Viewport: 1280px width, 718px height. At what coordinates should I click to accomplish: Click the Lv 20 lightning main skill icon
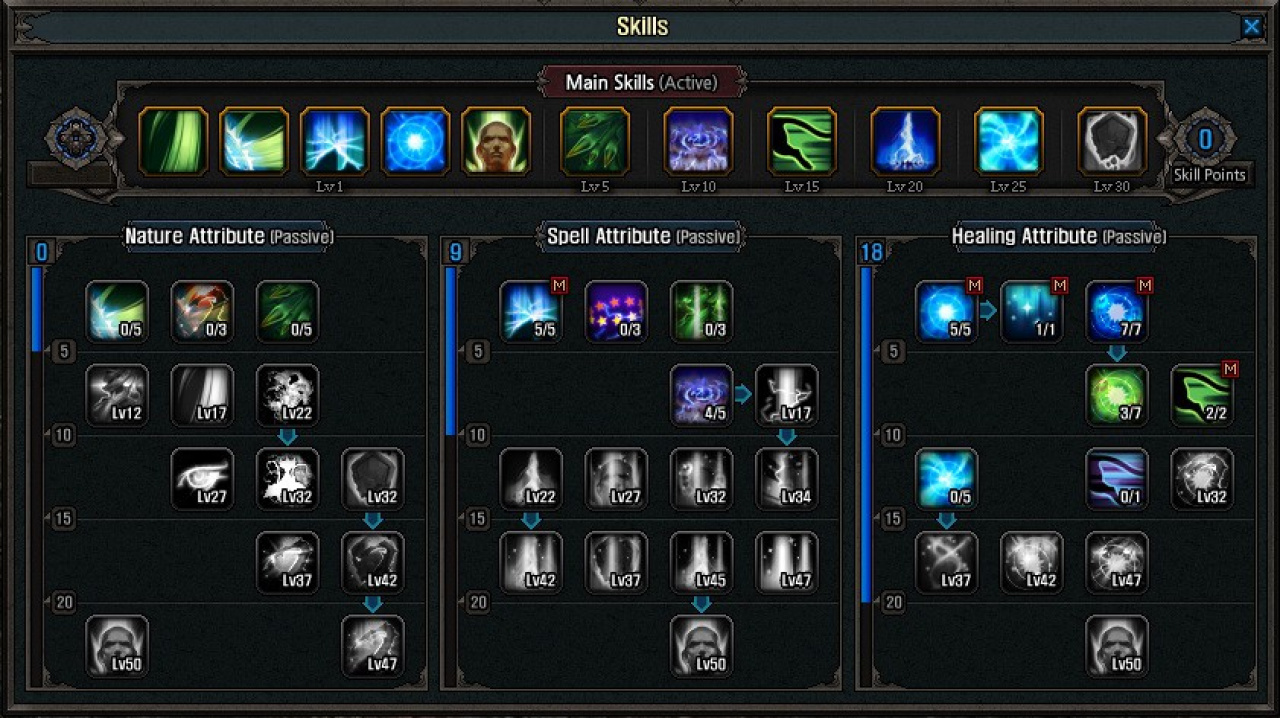click(905, 142)
